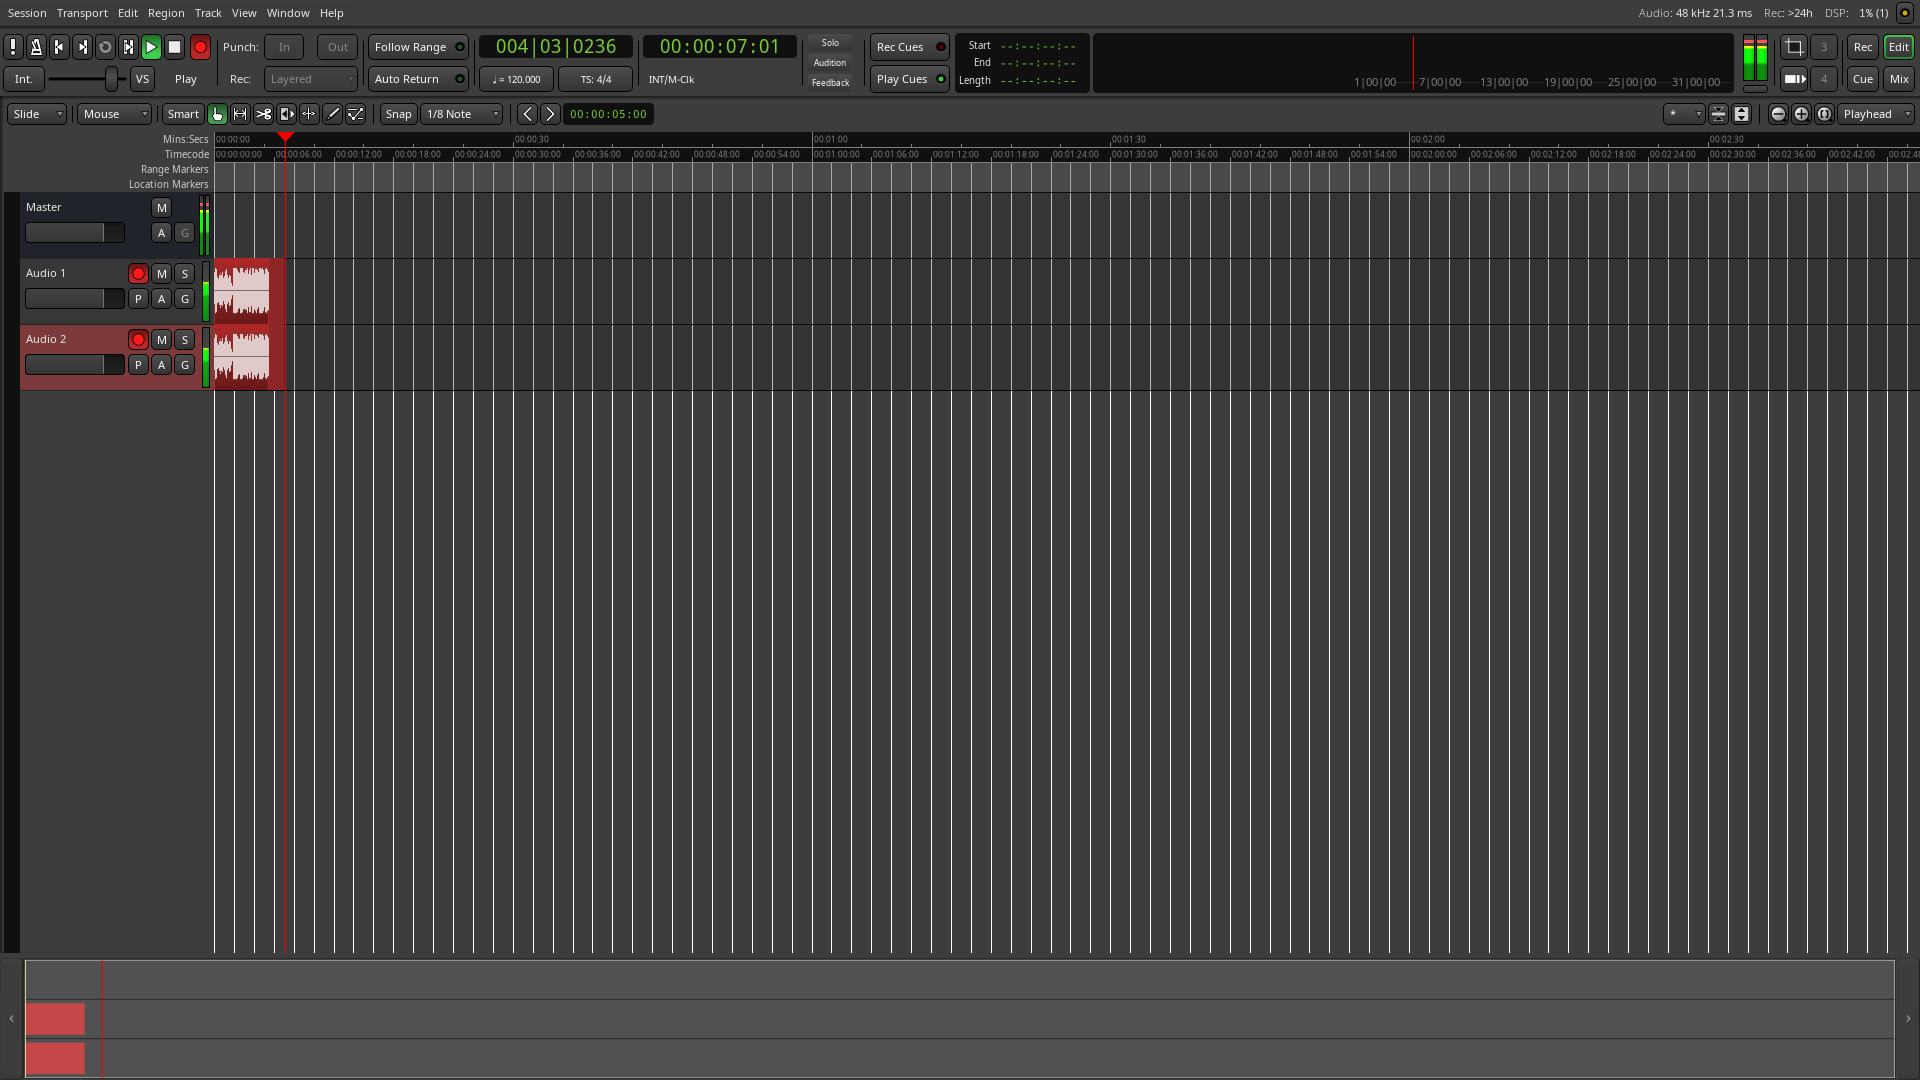
Task: Enable Follow Range option
Action: tap(418, 47)
